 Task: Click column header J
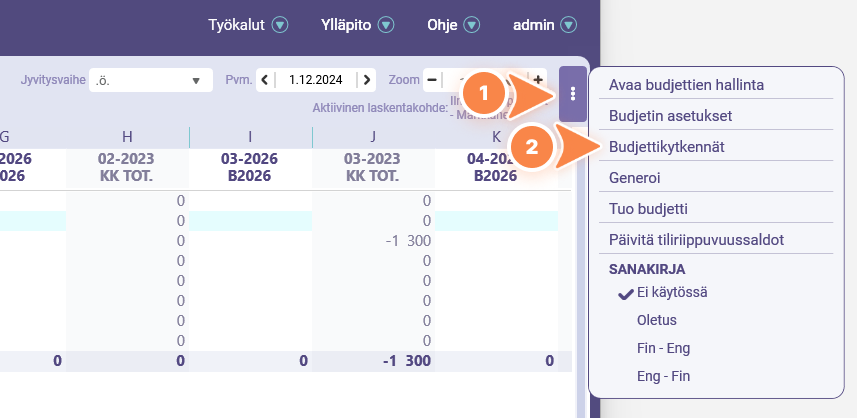[373, 137]
